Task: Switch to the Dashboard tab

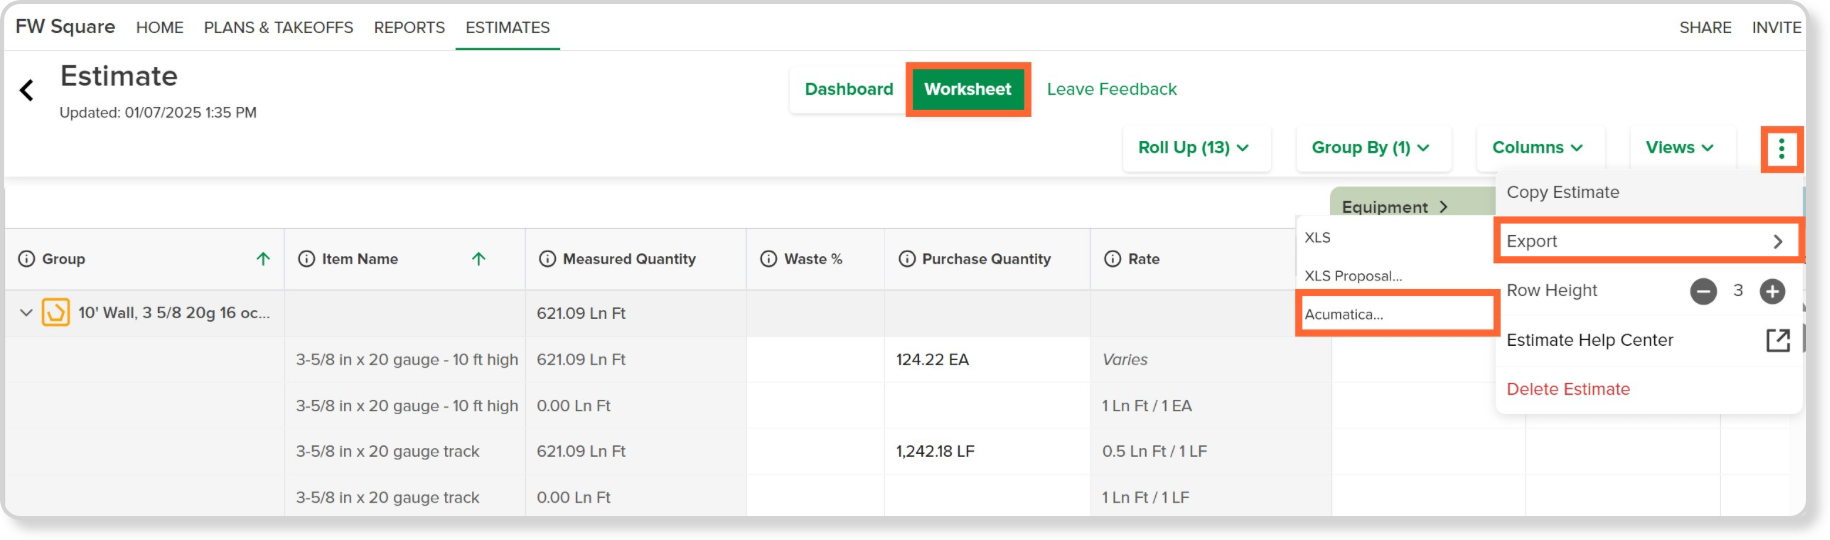Action: (x=849, y=89)
